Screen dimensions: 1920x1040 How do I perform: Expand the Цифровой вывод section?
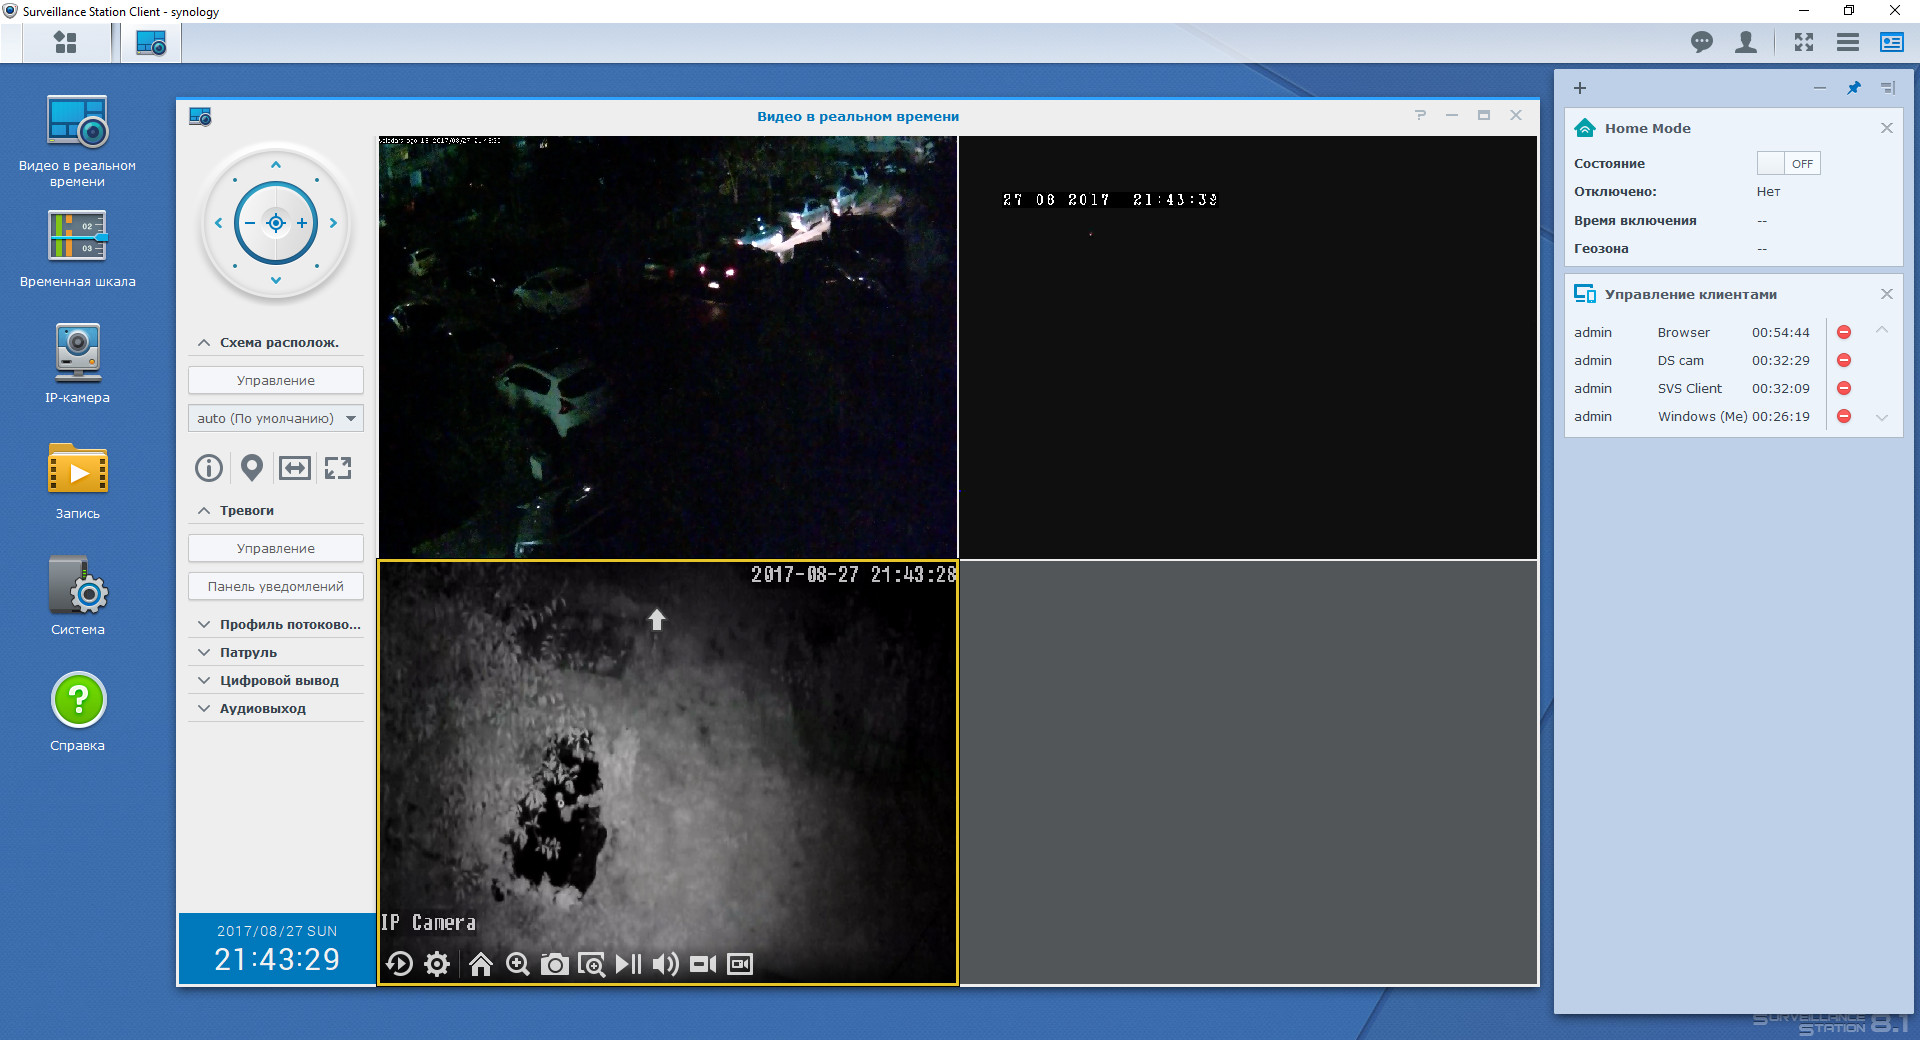[x=278, y=680]
